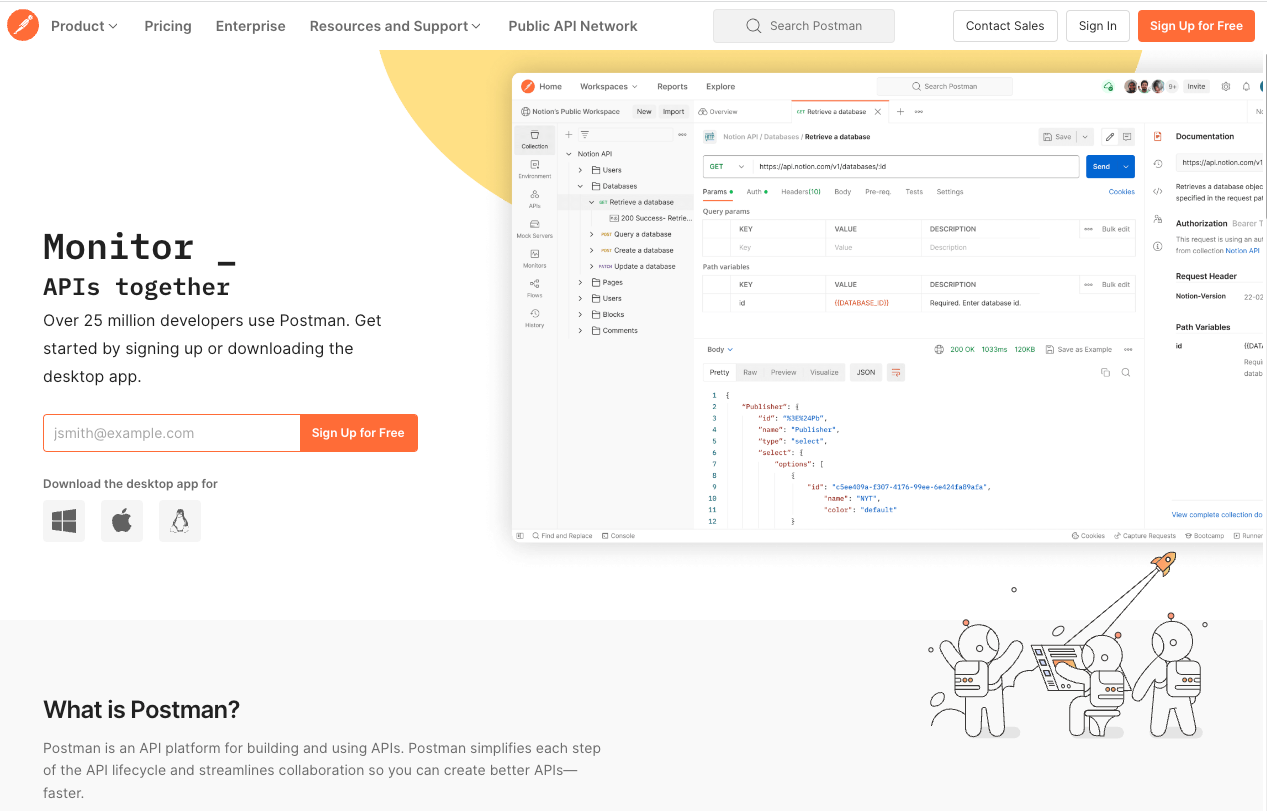Select the Flows sidebar icon
This screenshot has width=1267, height=811.
pyautogui.click(x=535, y=288)
